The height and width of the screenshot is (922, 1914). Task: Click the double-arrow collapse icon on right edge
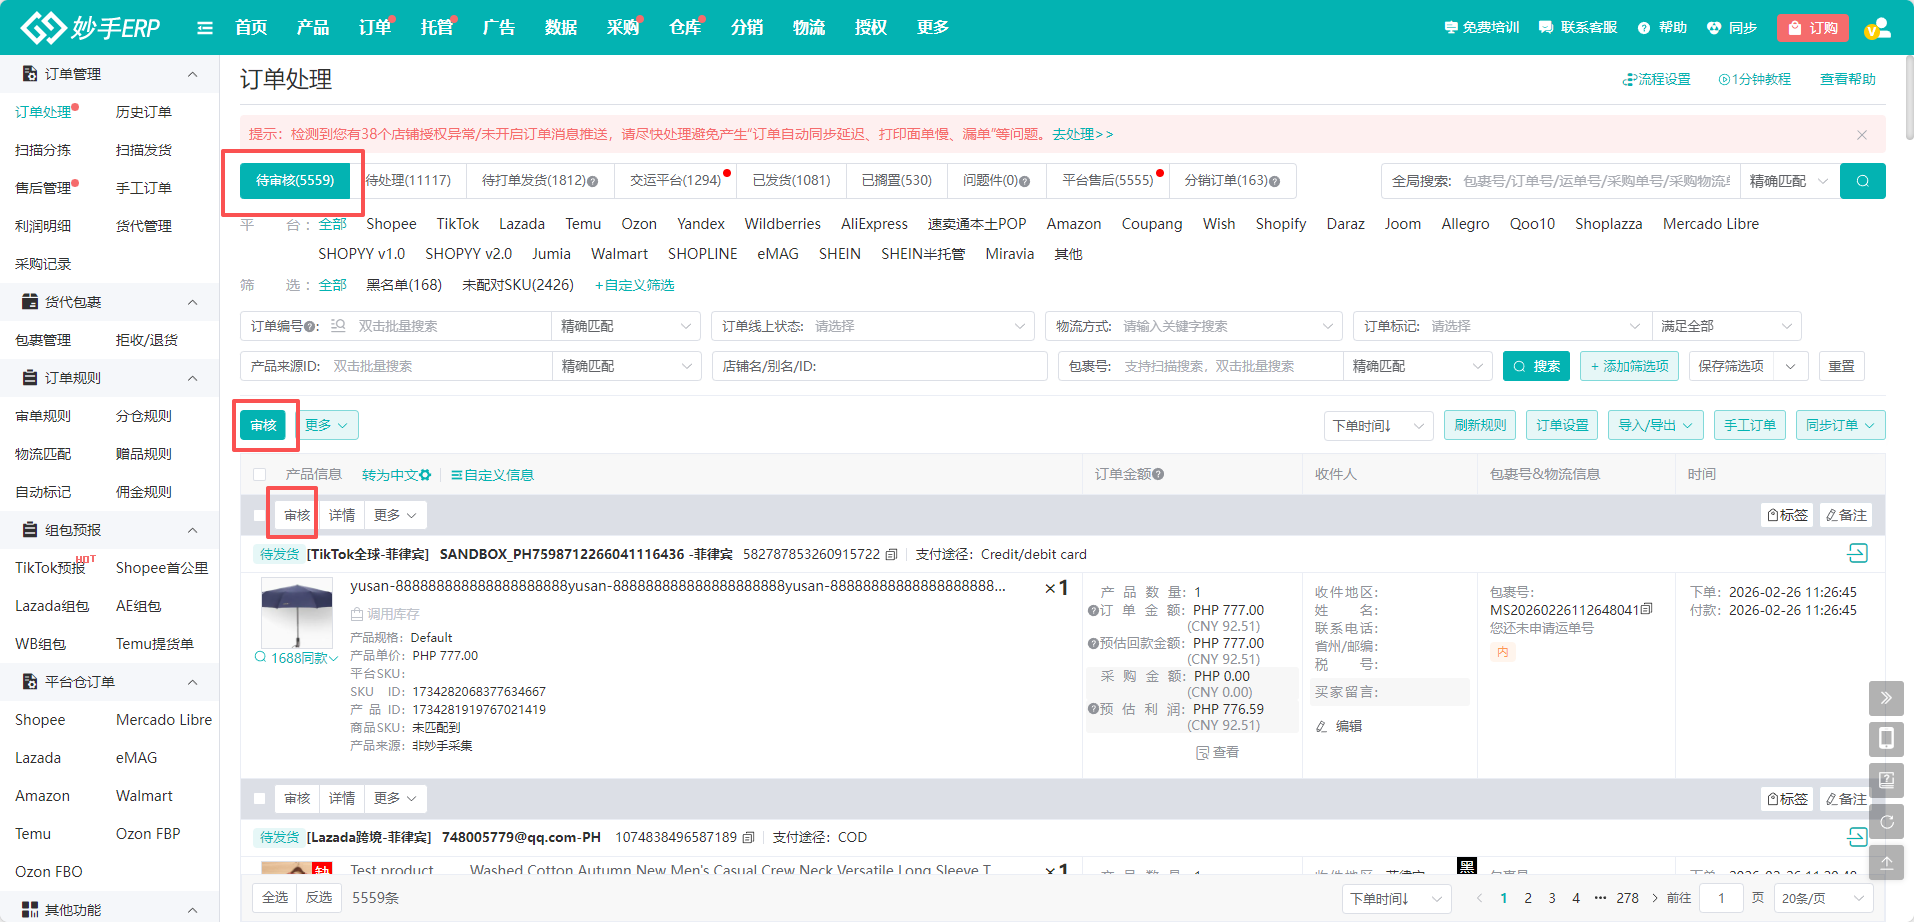[1885, 698]
